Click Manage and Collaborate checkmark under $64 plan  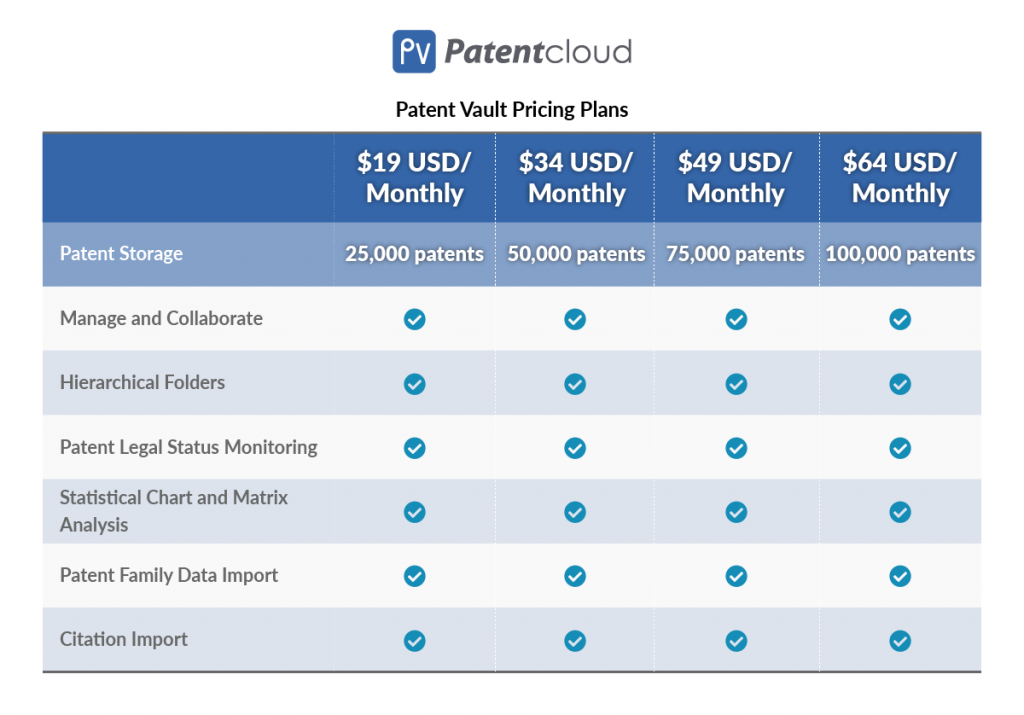click(x=901, y=319)
